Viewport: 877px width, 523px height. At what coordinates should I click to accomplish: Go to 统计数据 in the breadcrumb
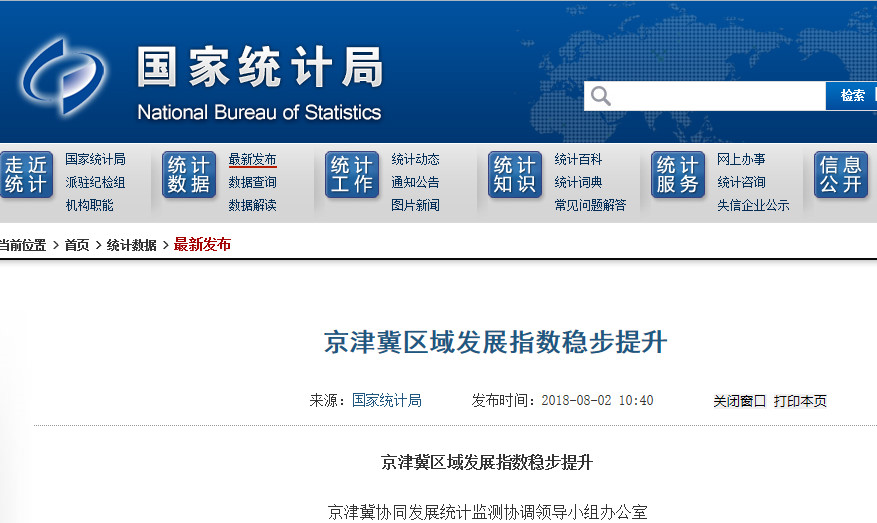[x=131, y=245]
